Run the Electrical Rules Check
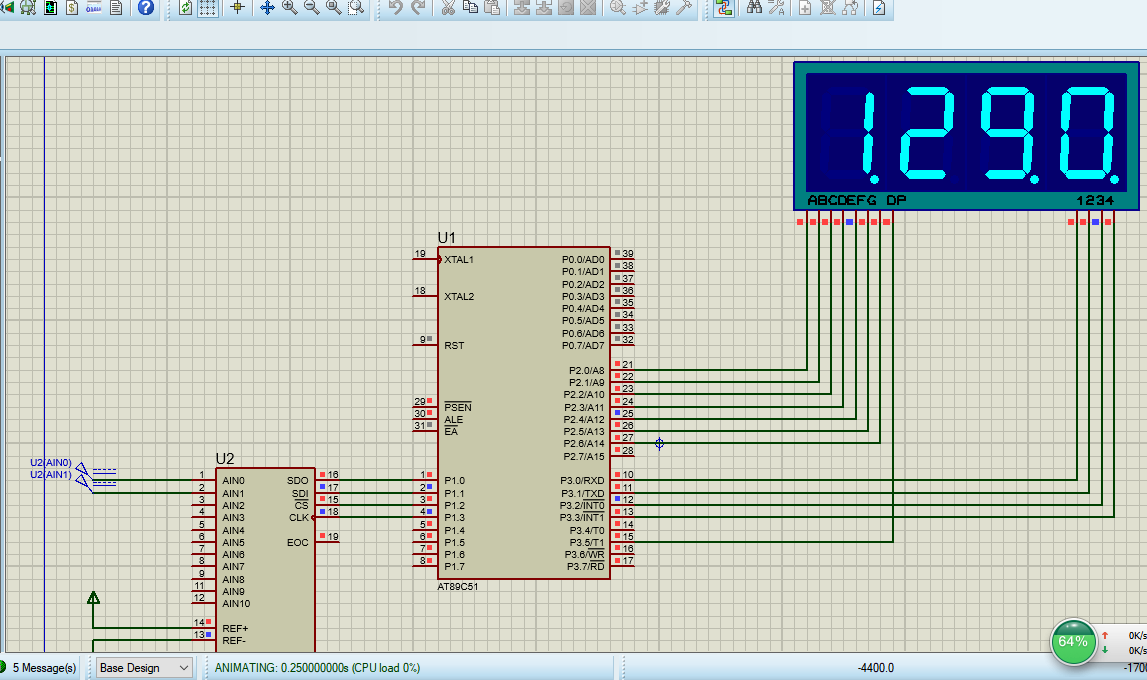Image resolution: width=1147 pixels, height=680 pixels. pyautogui.click(x=879, y=8)
